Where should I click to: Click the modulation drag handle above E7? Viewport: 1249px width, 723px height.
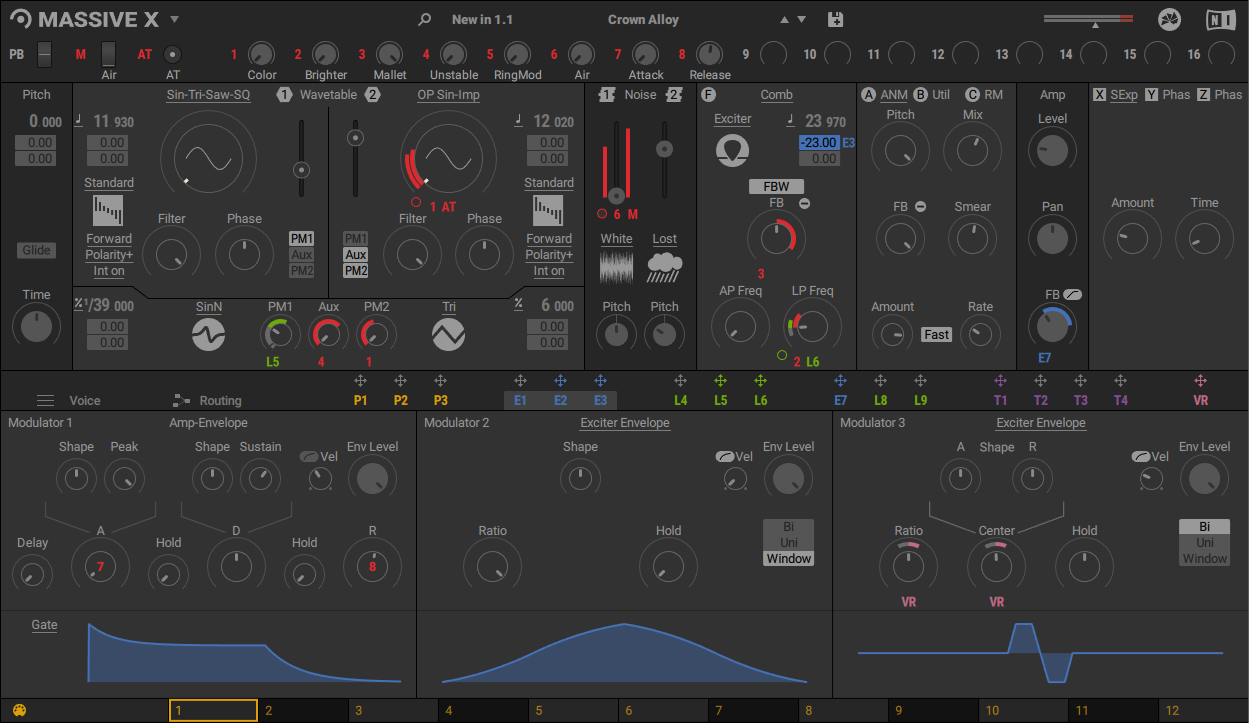pyautogui.click(x=840, y=381)
